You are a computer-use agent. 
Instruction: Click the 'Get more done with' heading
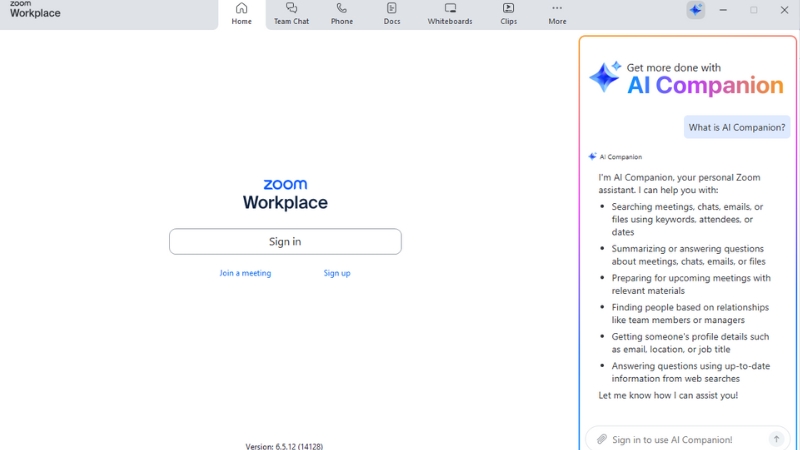pyautogui.click(x=673, y=67)
